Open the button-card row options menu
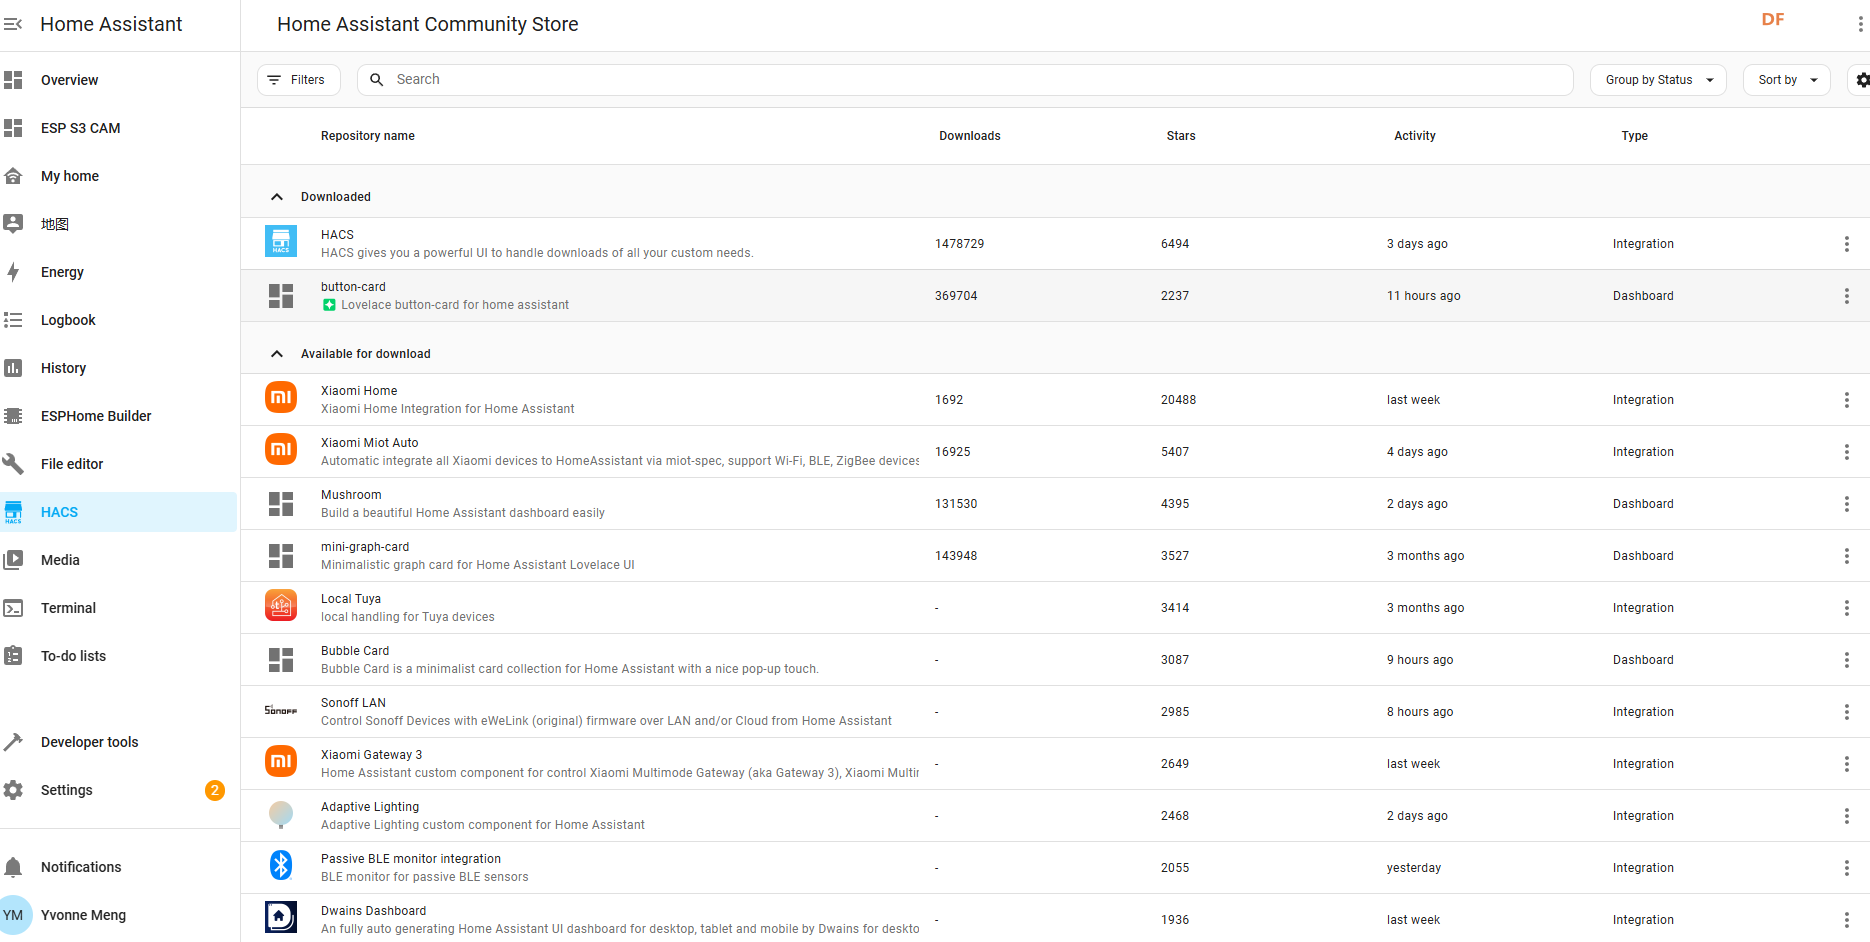 pyautogui.click(x=1846, y=296)
